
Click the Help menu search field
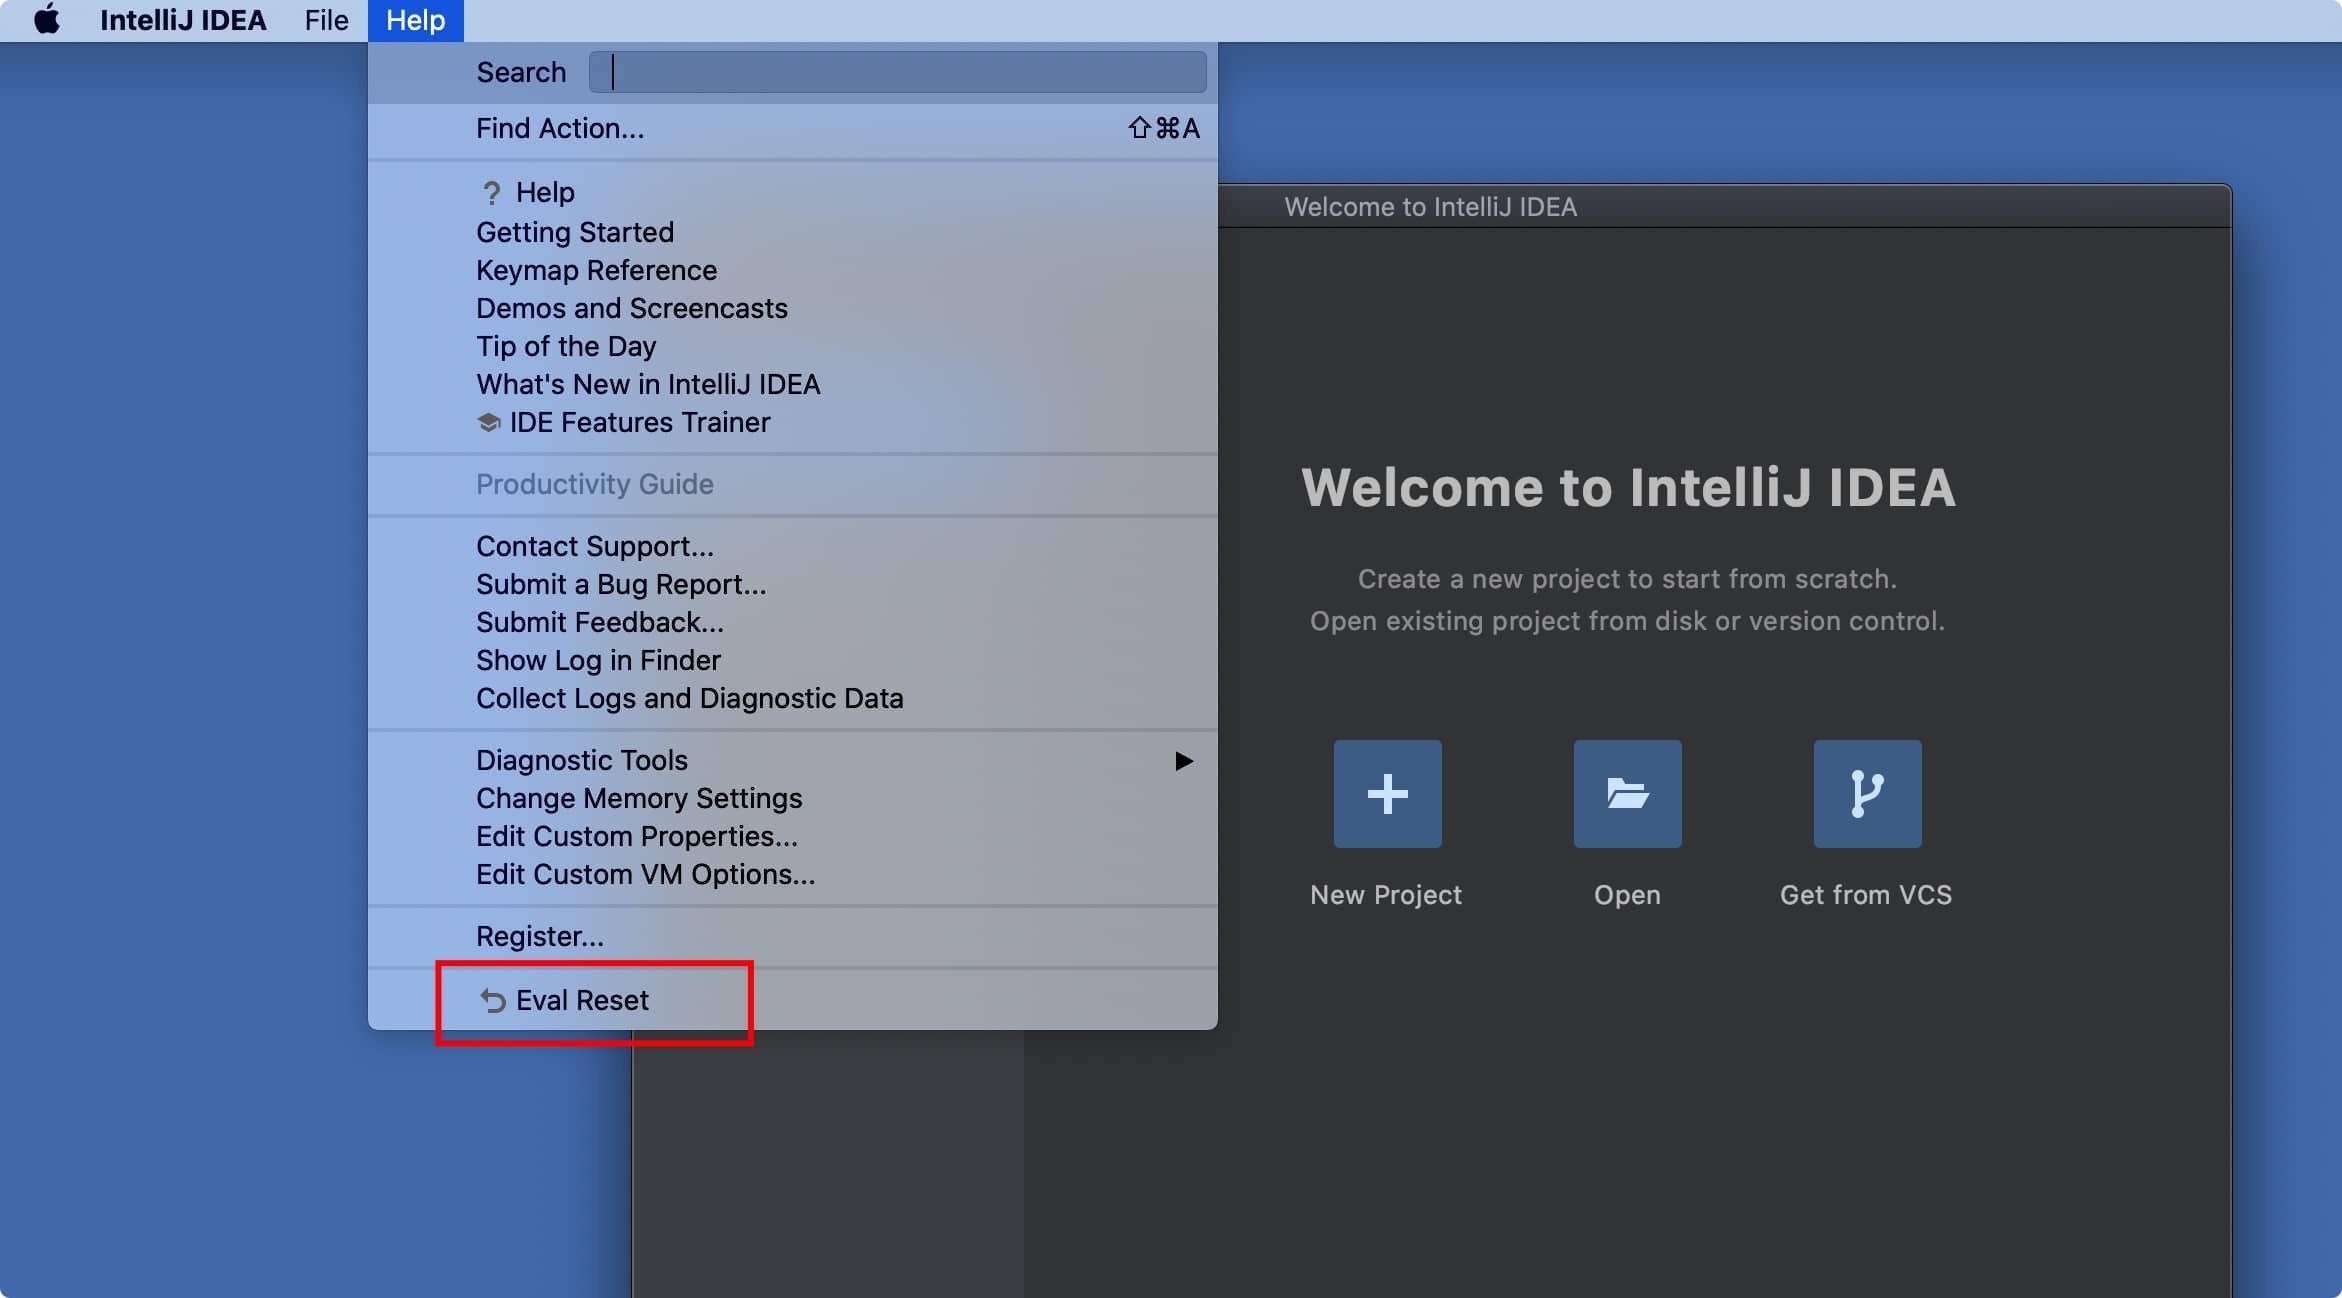point(897,72)
